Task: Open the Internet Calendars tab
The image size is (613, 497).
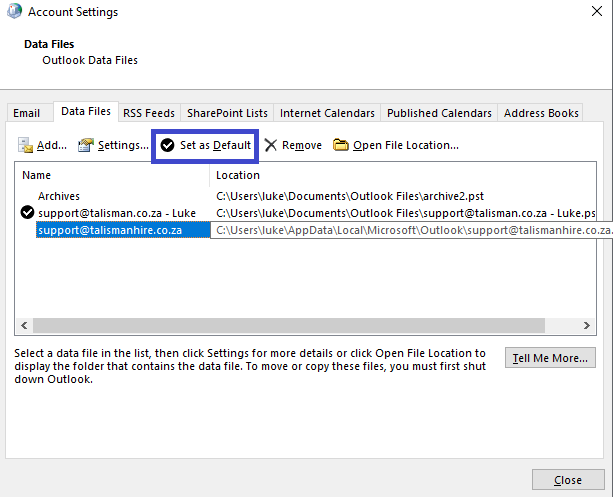Action: point(327,113)
